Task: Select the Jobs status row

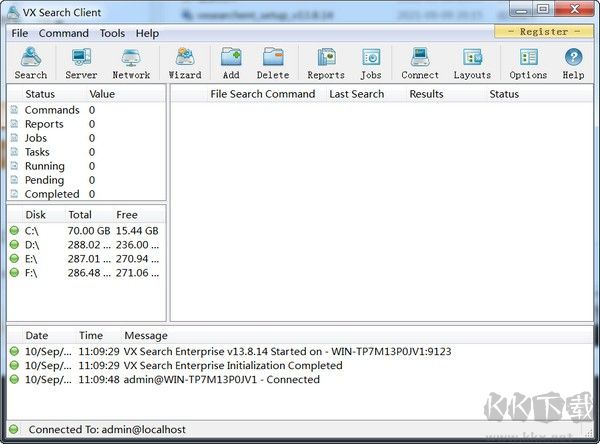Action: [x=86, y=138]
